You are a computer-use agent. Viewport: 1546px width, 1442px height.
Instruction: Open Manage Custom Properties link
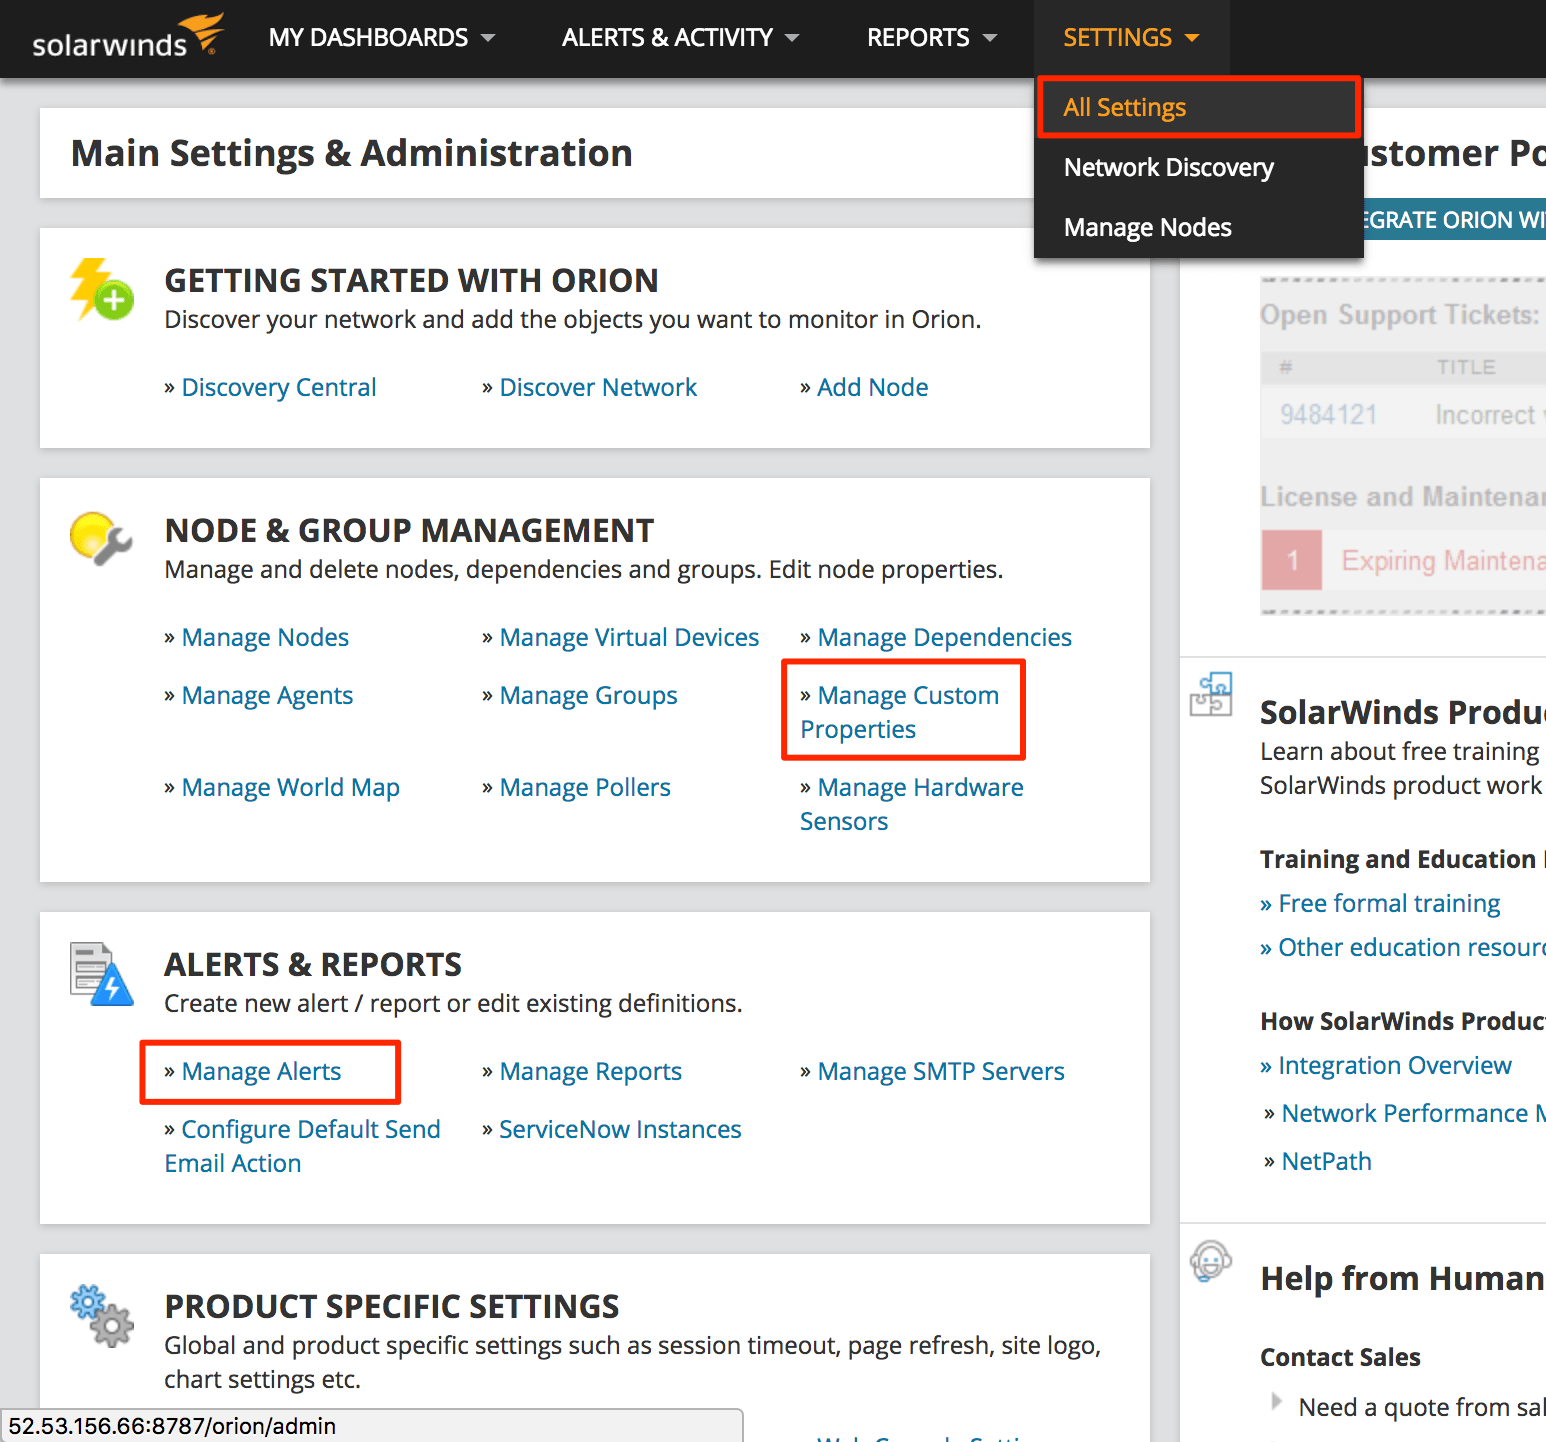click(900, 712)
